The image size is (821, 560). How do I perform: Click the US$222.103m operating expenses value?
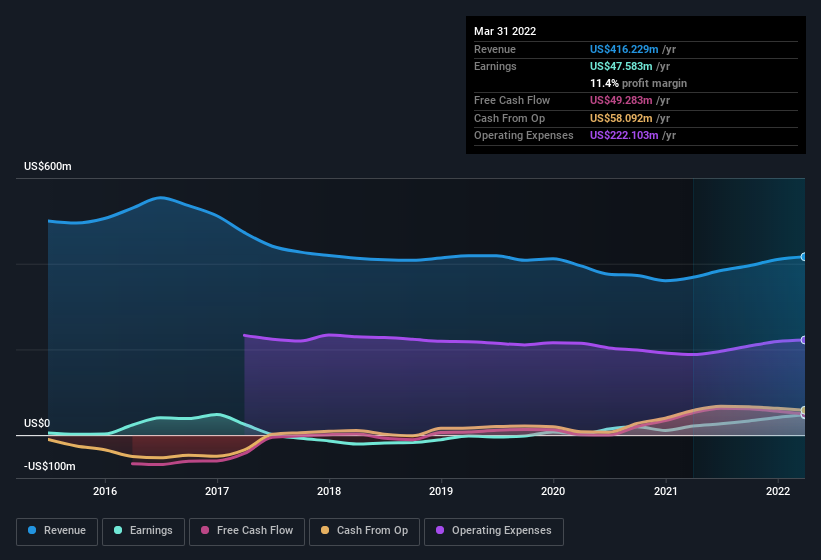(x=624, y=136)
